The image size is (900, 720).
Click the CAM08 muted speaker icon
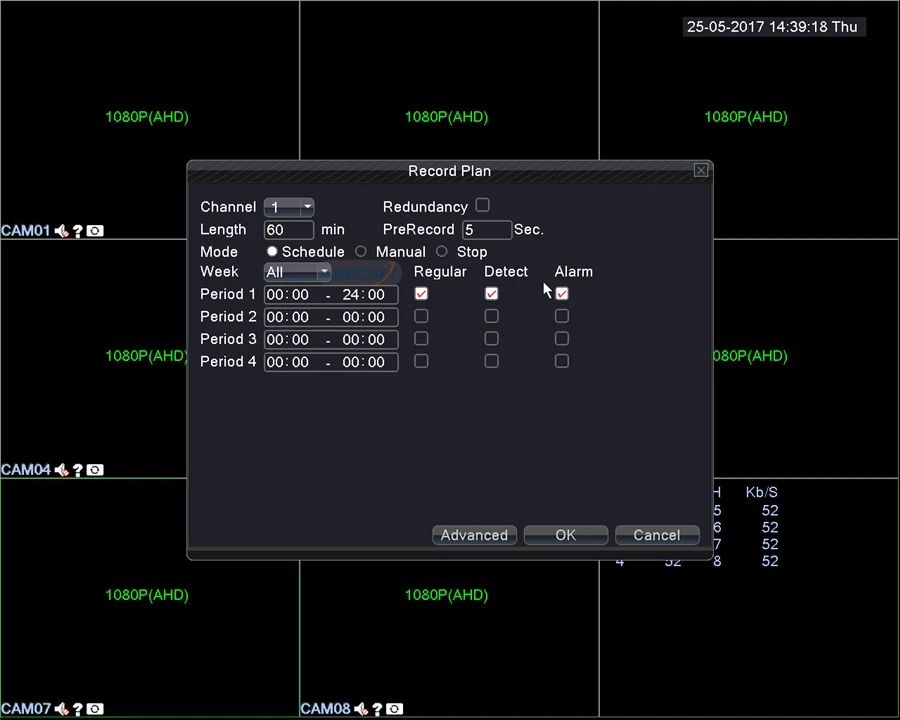361,709
